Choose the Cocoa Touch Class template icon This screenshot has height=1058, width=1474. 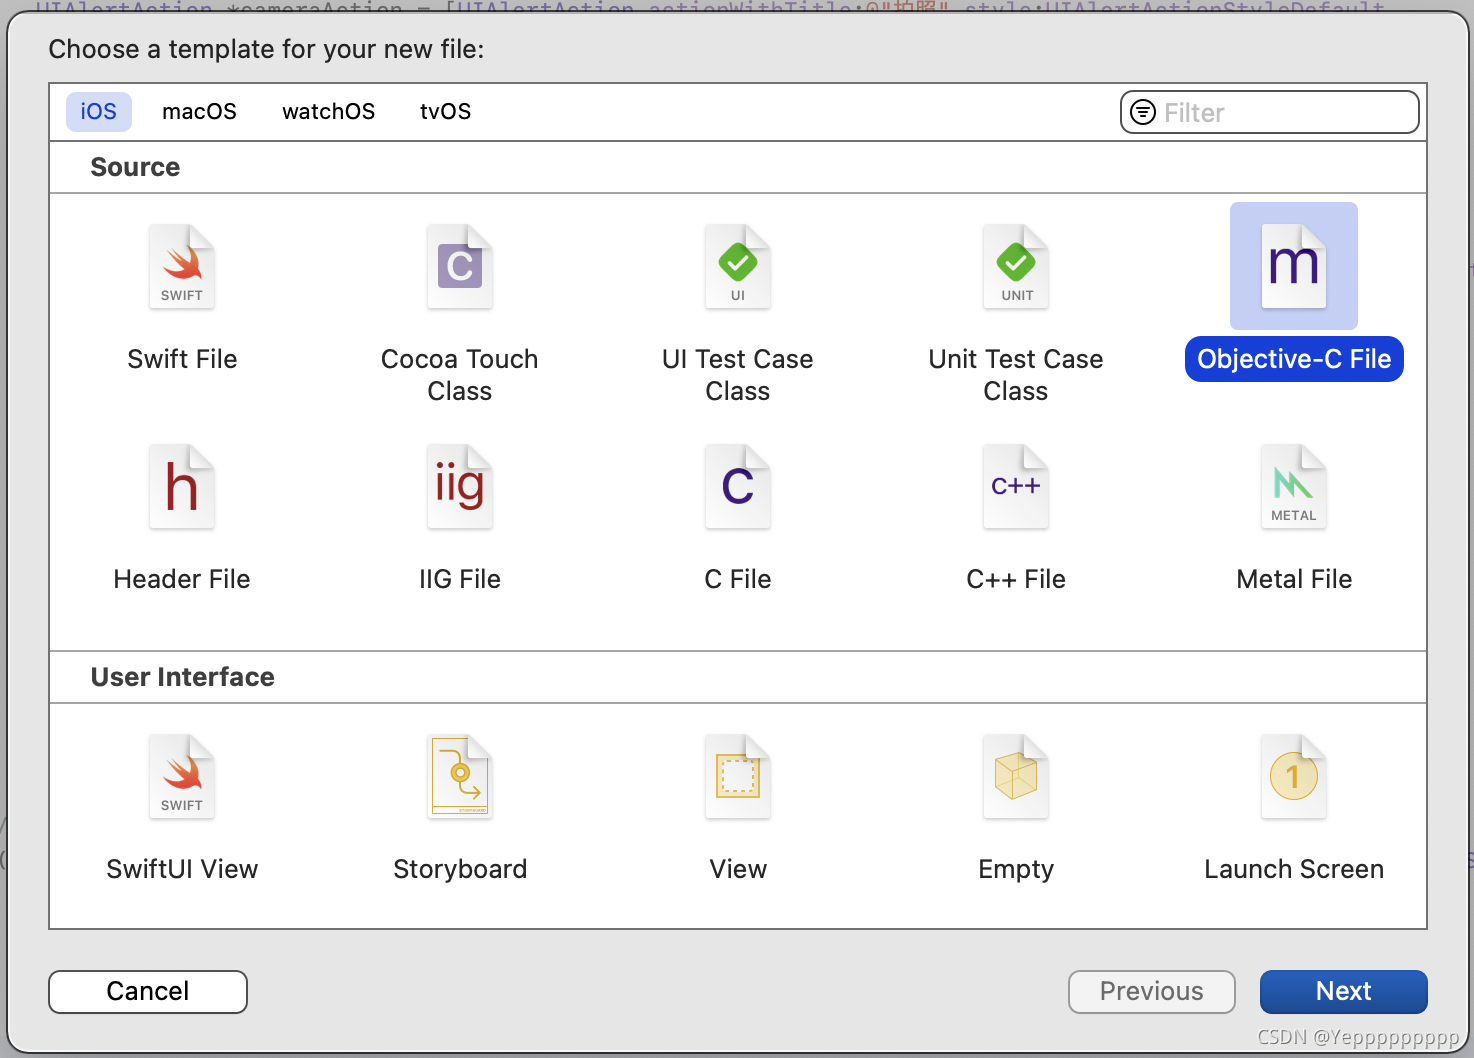(460, 266)
